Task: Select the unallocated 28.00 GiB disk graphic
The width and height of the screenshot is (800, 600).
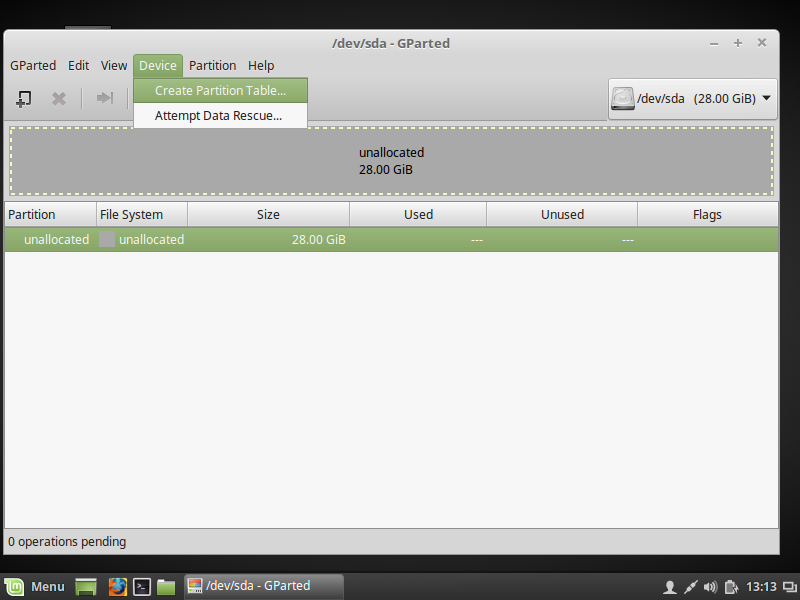Action: [x=391, y=161]
